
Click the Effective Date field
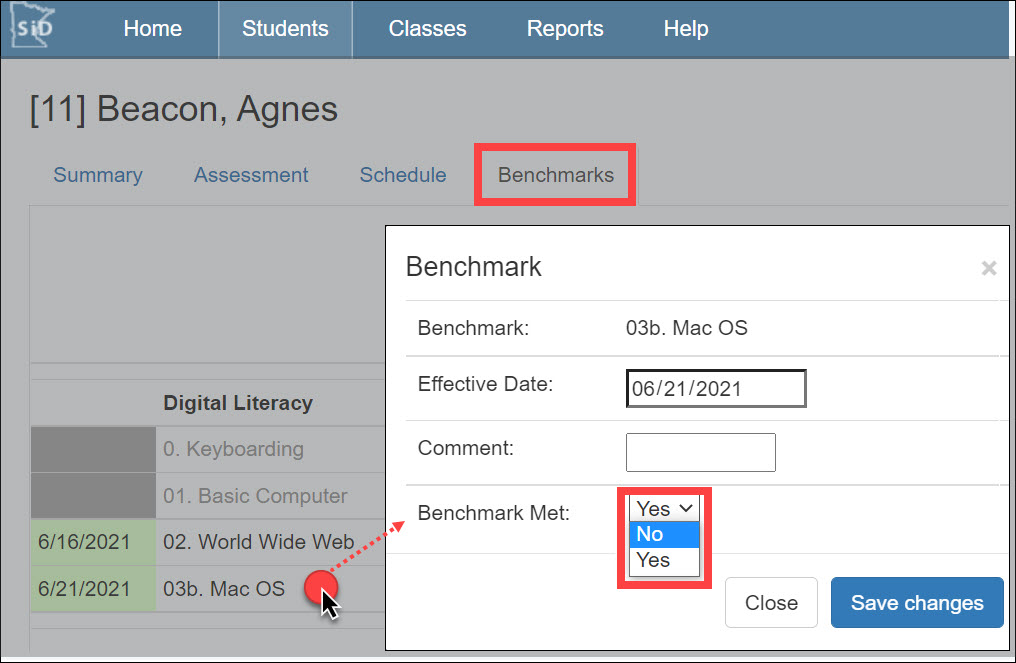[715, 388]
